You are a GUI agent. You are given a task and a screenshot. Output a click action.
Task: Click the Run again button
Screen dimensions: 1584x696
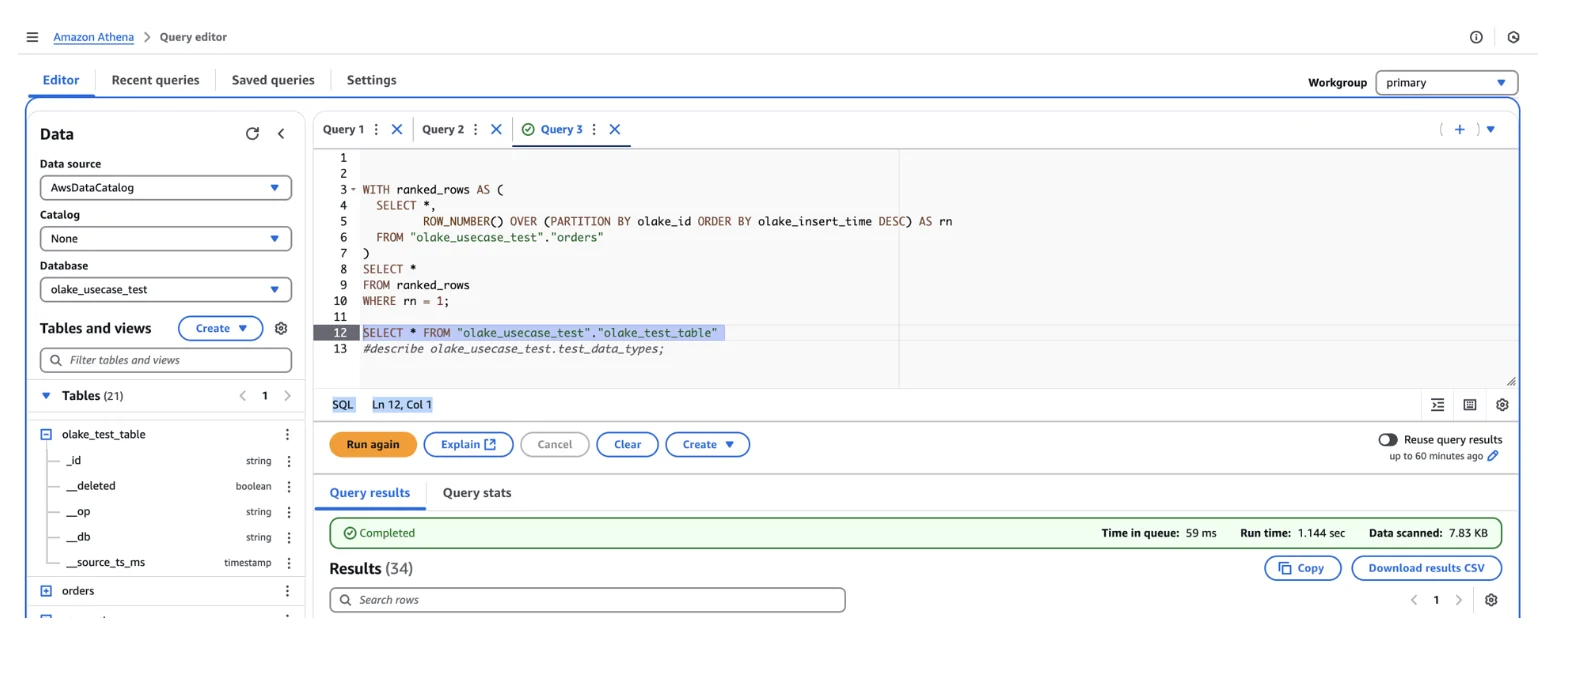tap(372, 445)
